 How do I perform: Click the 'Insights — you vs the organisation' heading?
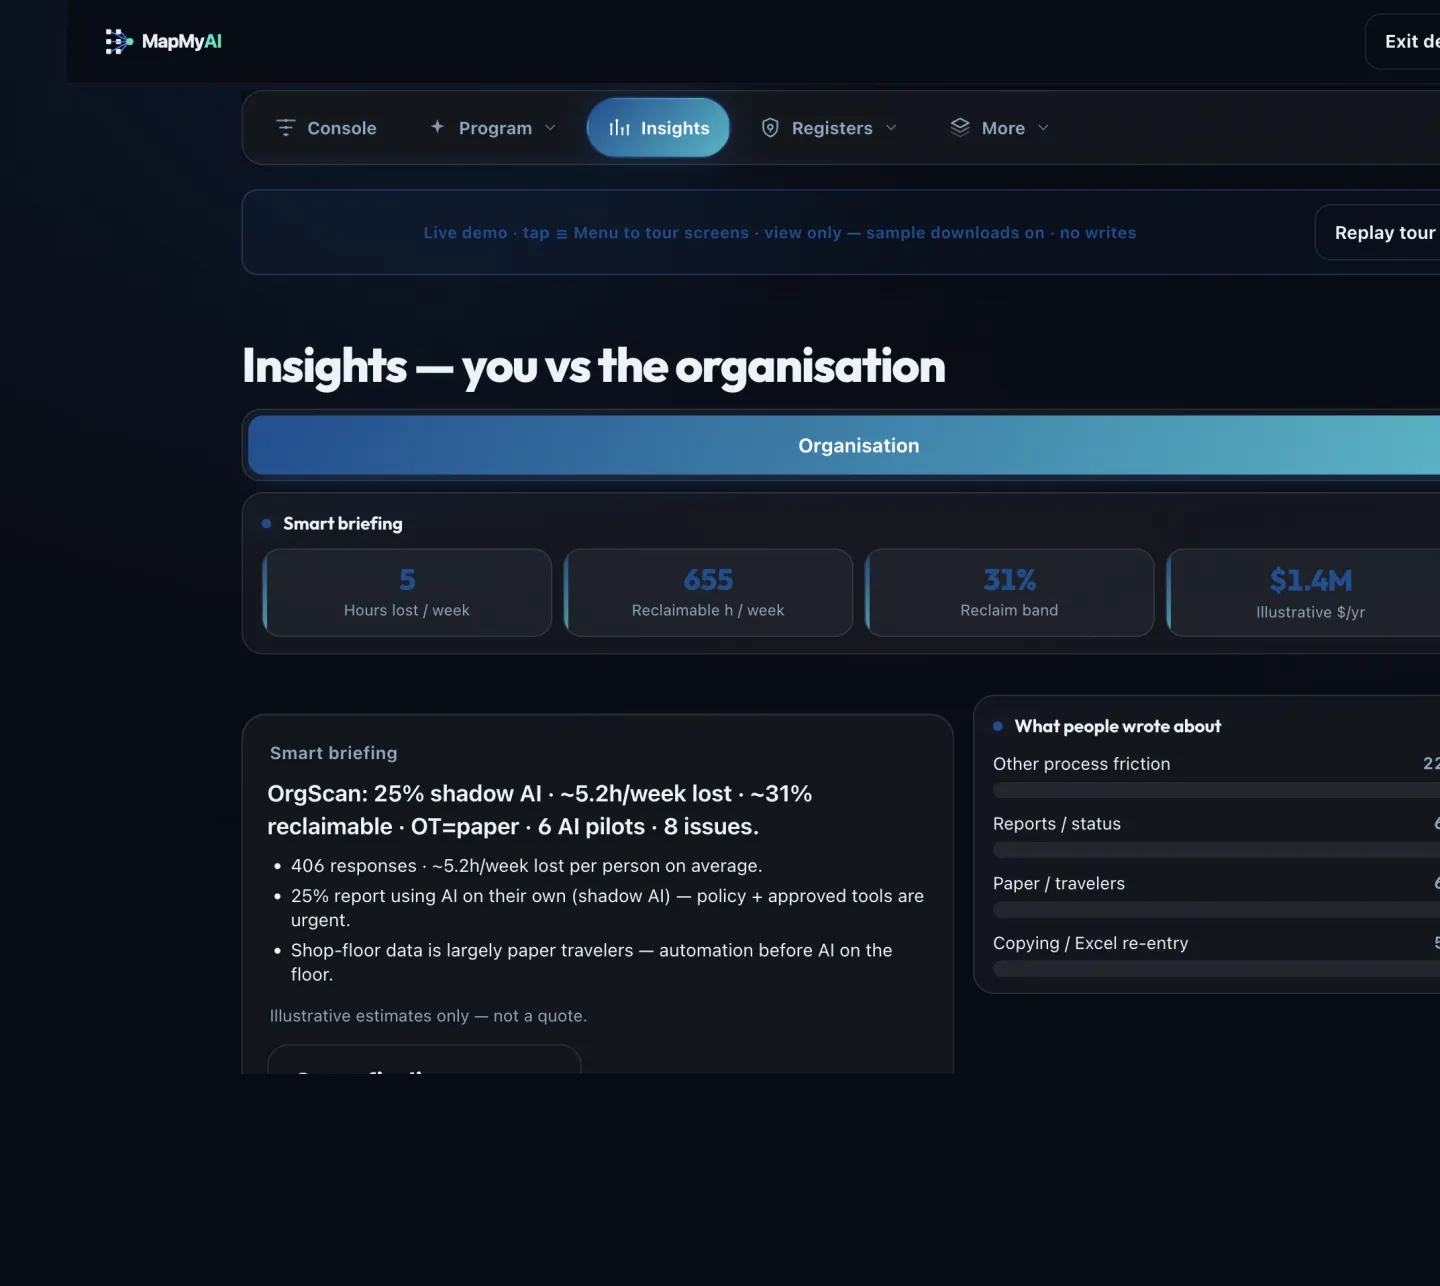click(x=594, y=366)
